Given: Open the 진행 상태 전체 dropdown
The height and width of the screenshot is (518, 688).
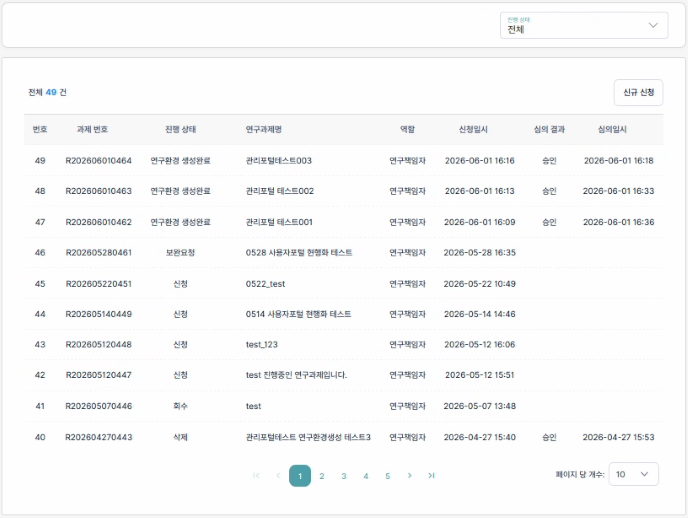Looking at the screenshot, I should click(x=584, y=25).
